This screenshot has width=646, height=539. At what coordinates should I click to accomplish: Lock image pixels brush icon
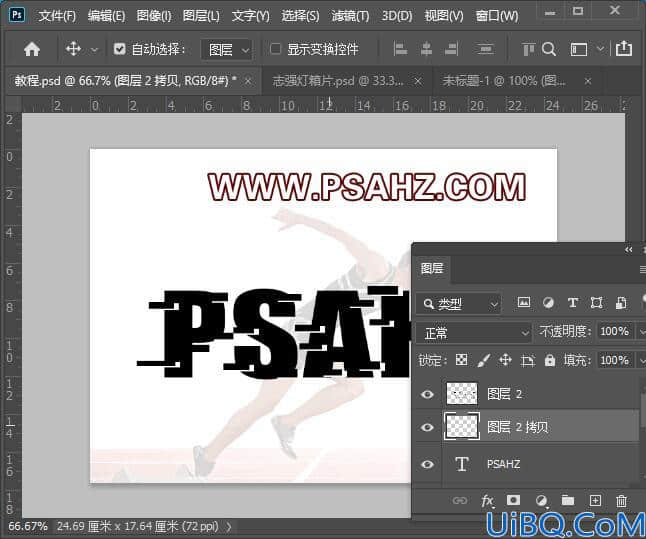point(484,361)
